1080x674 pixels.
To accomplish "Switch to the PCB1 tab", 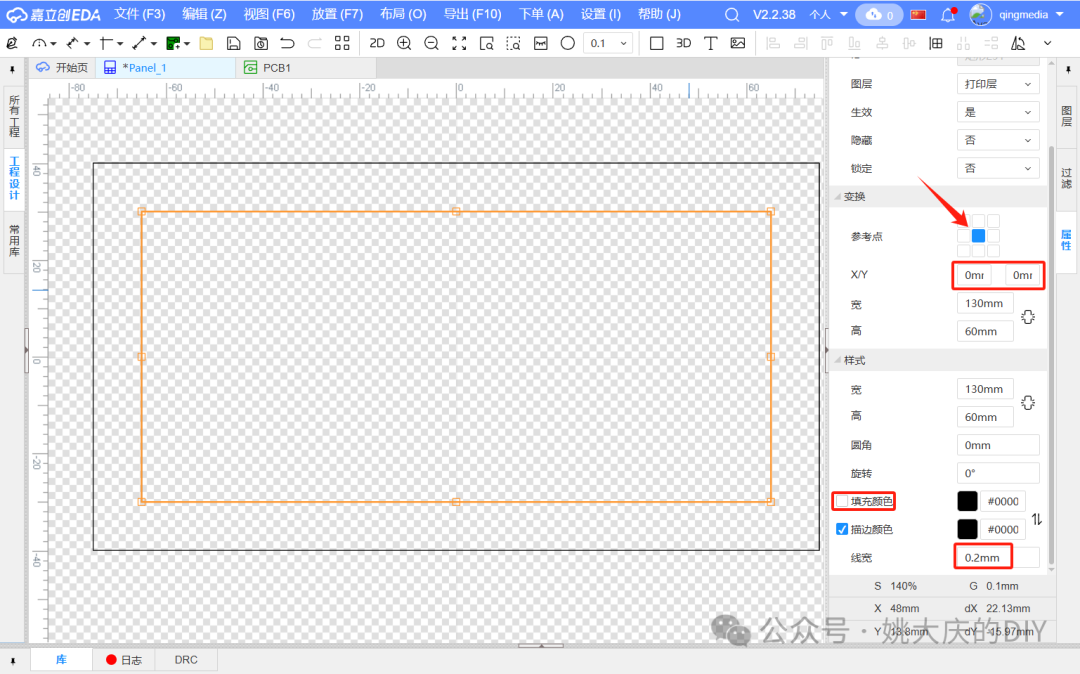I will [x=276, y=67].
